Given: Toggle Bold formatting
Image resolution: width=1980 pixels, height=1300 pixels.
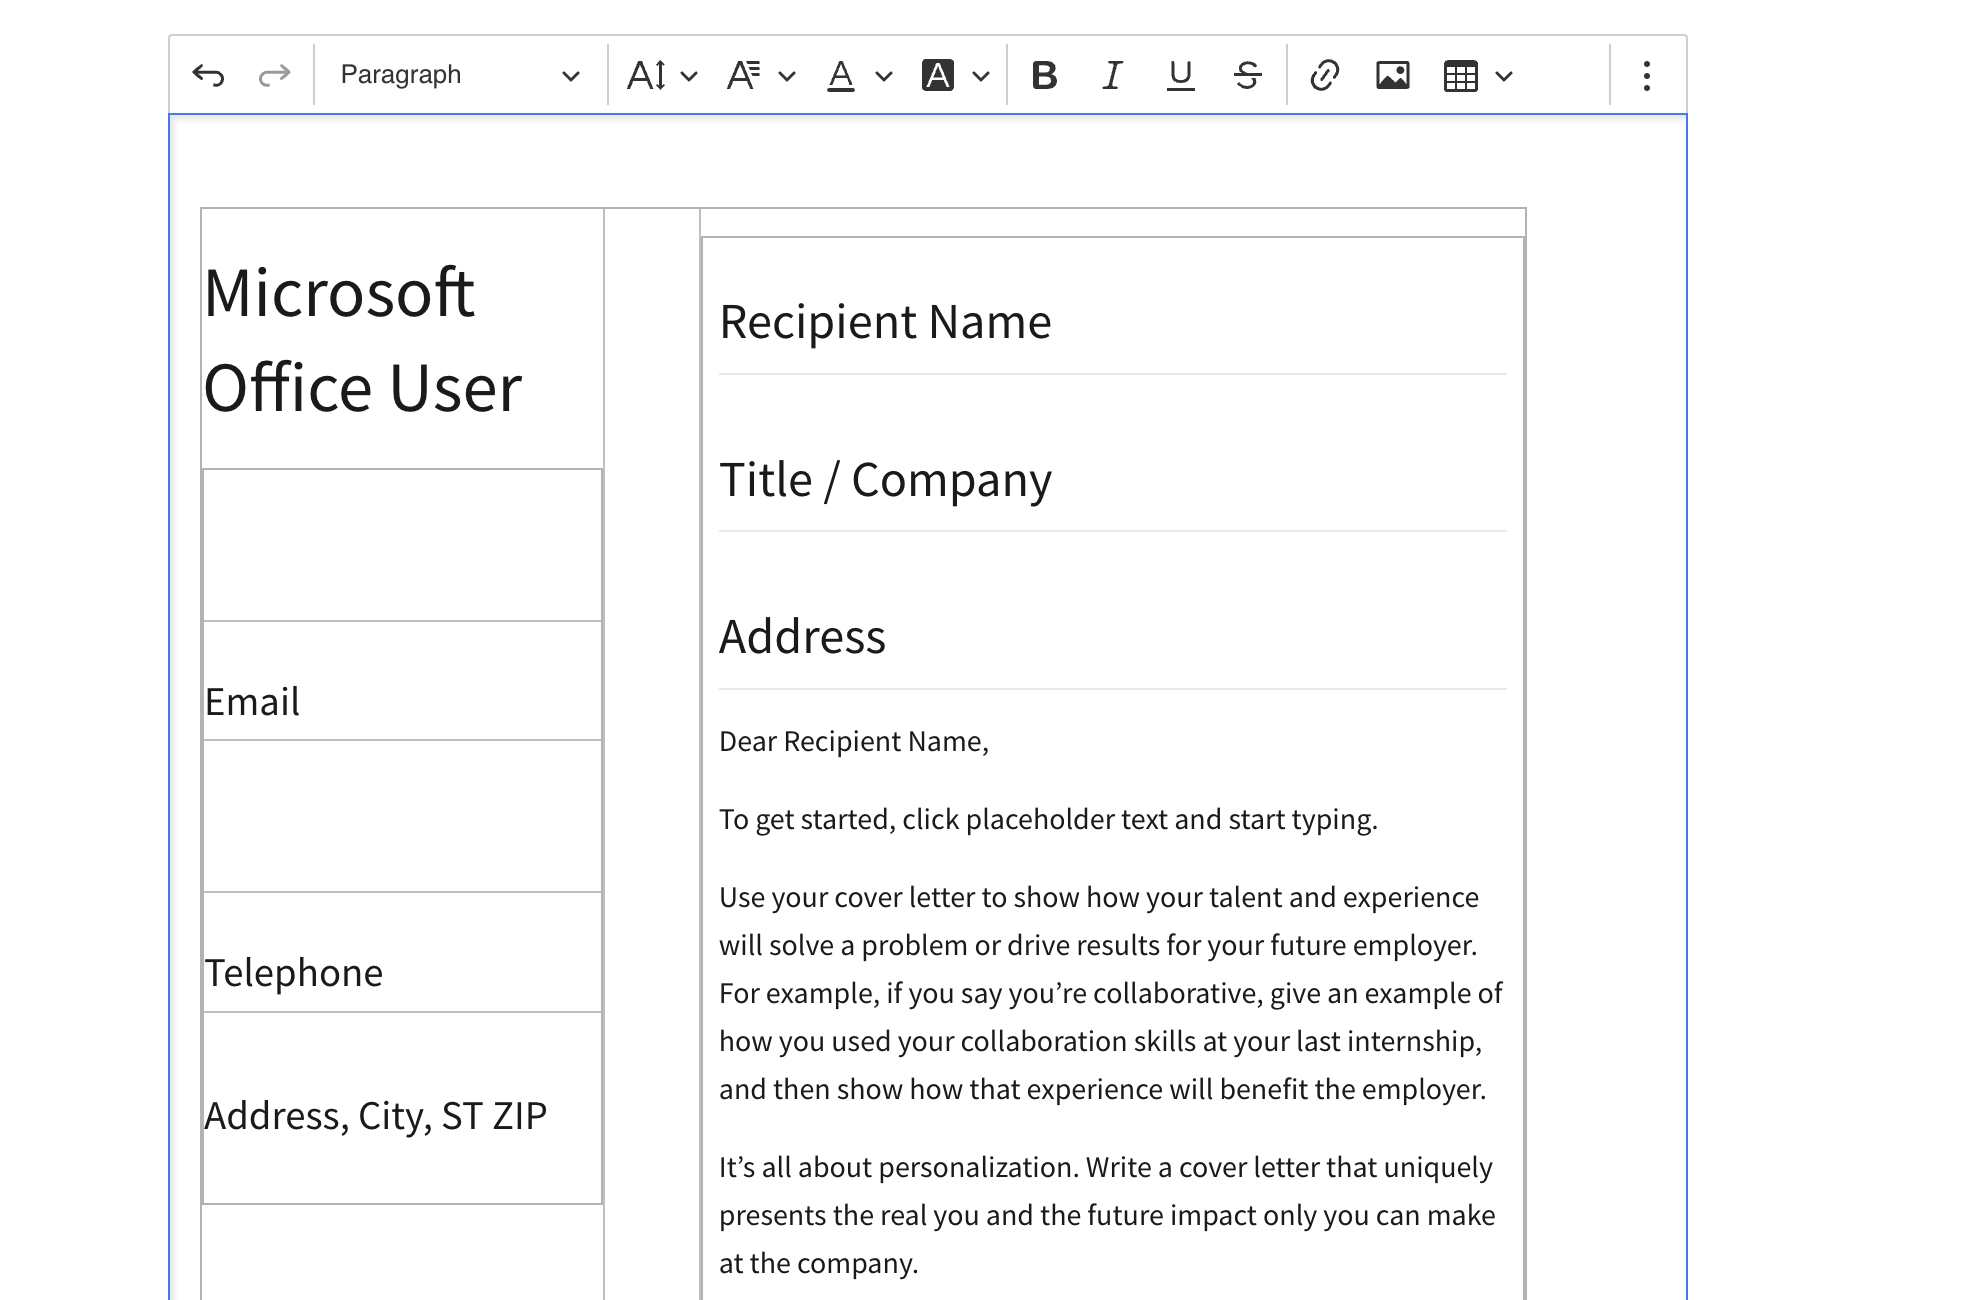Looking at the screenshot, I should tap(1044, 75).
